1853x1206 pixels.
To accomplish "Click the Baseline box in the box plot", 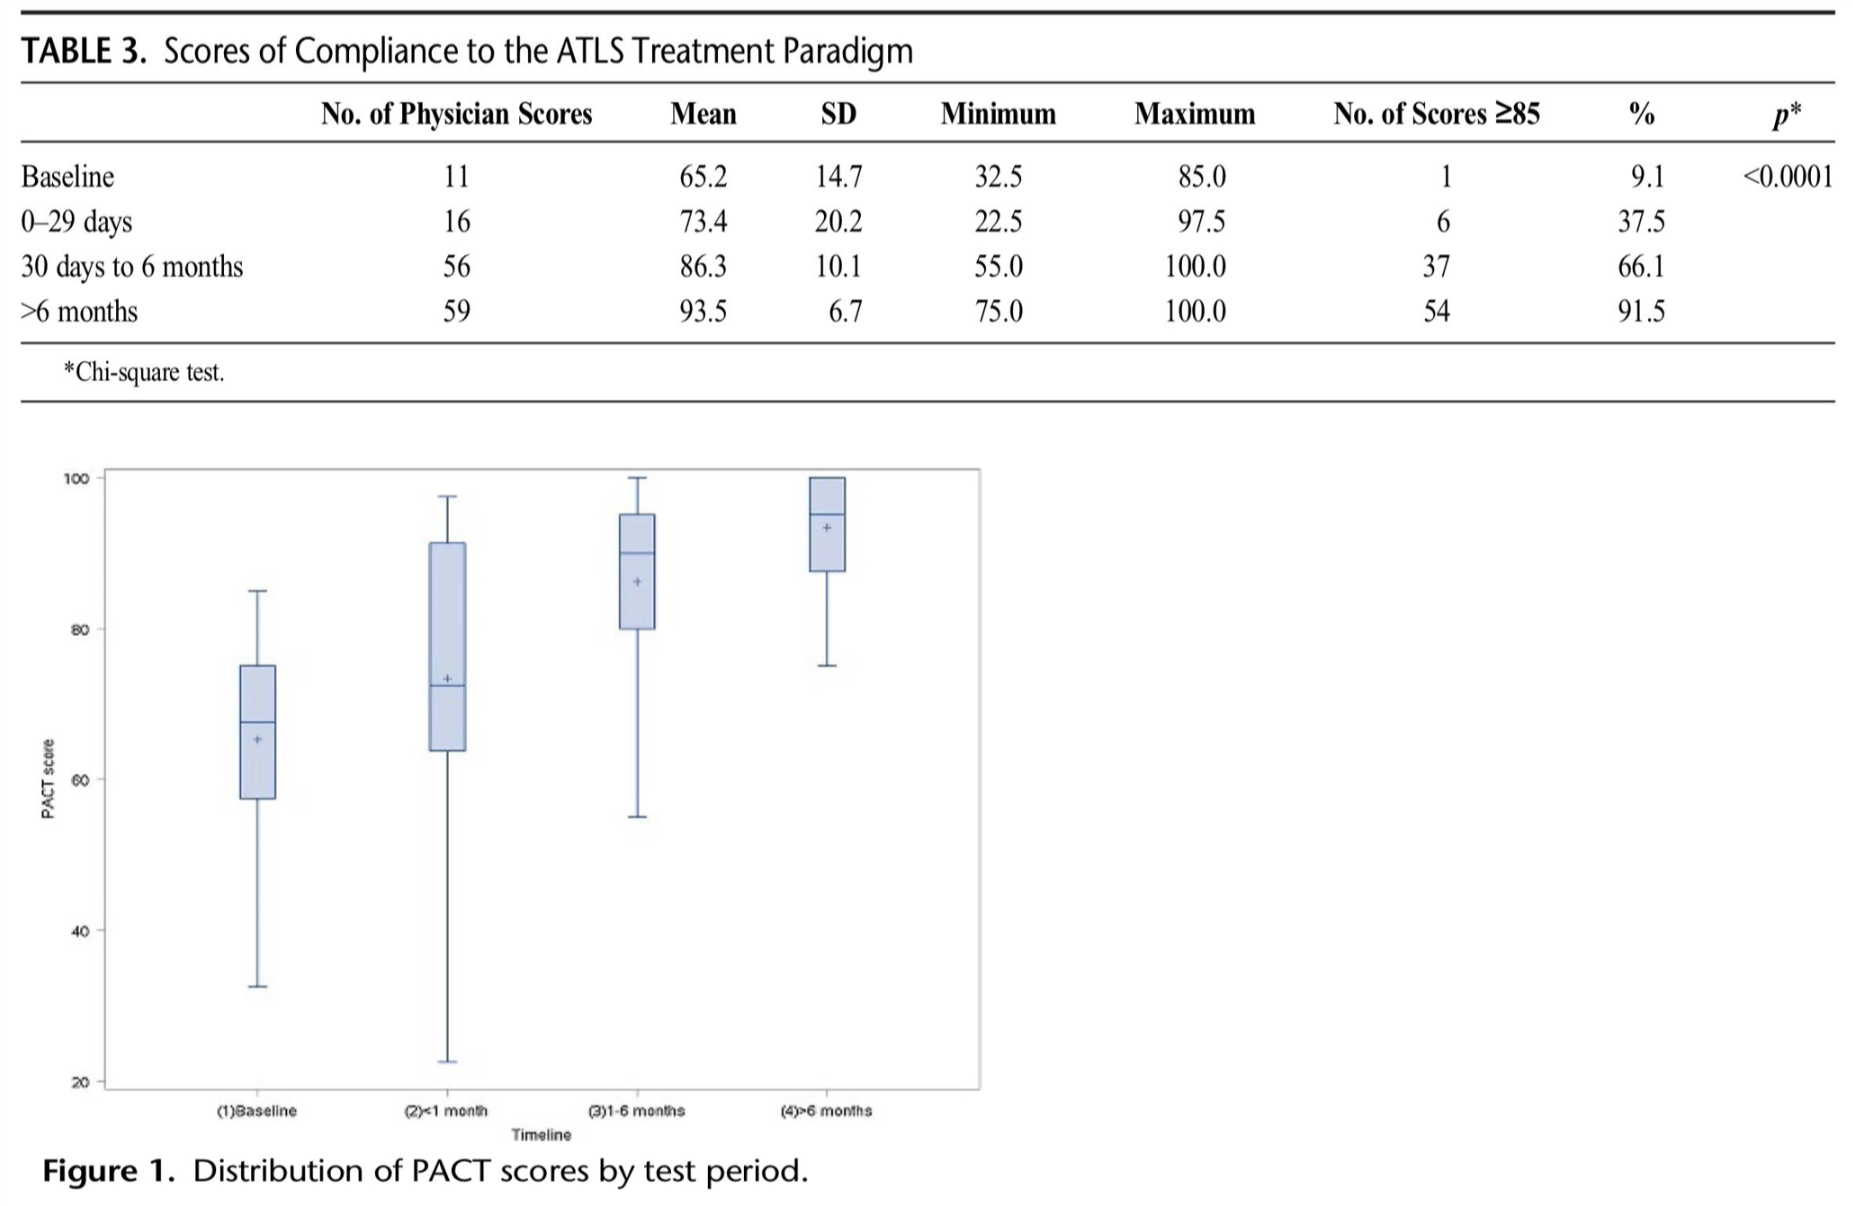I will [x=258, y=732].
